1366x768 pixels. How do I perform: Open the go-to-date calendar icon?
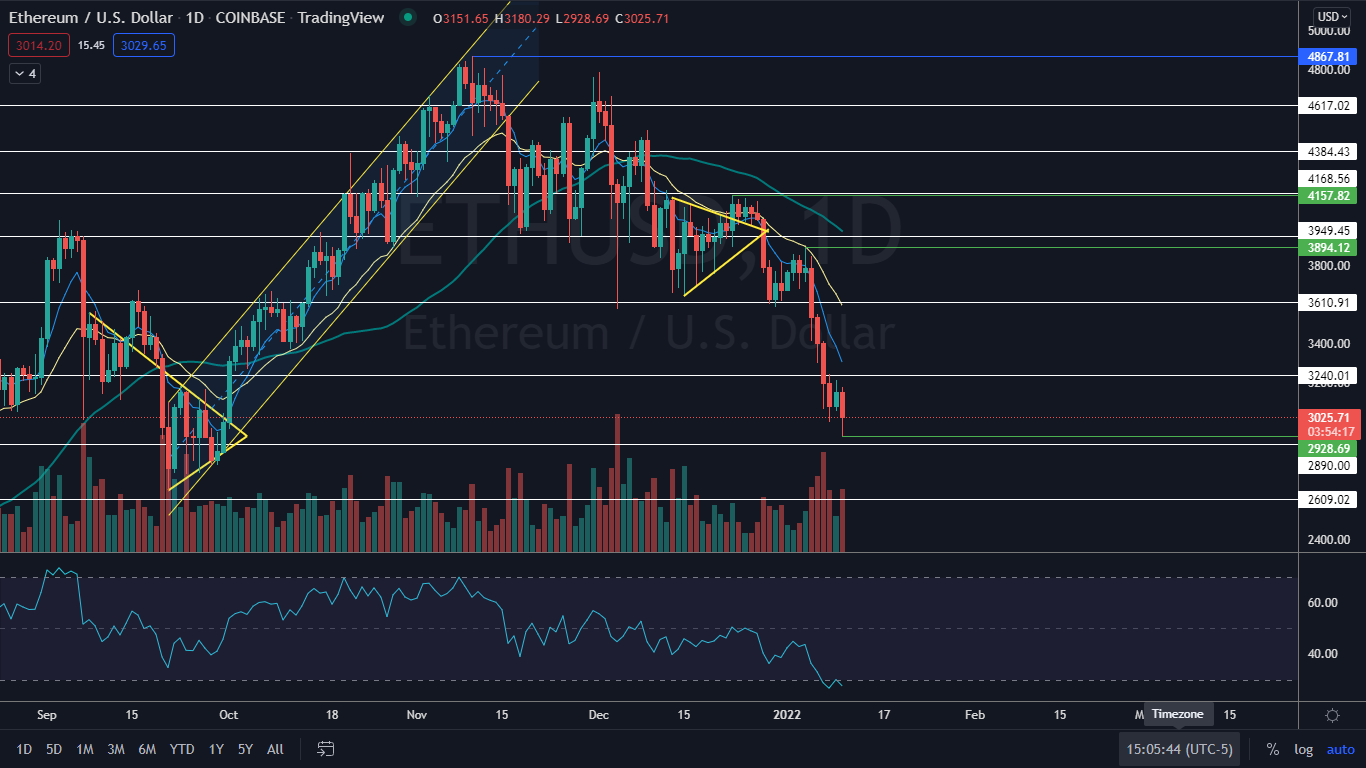tap(325, 749)
